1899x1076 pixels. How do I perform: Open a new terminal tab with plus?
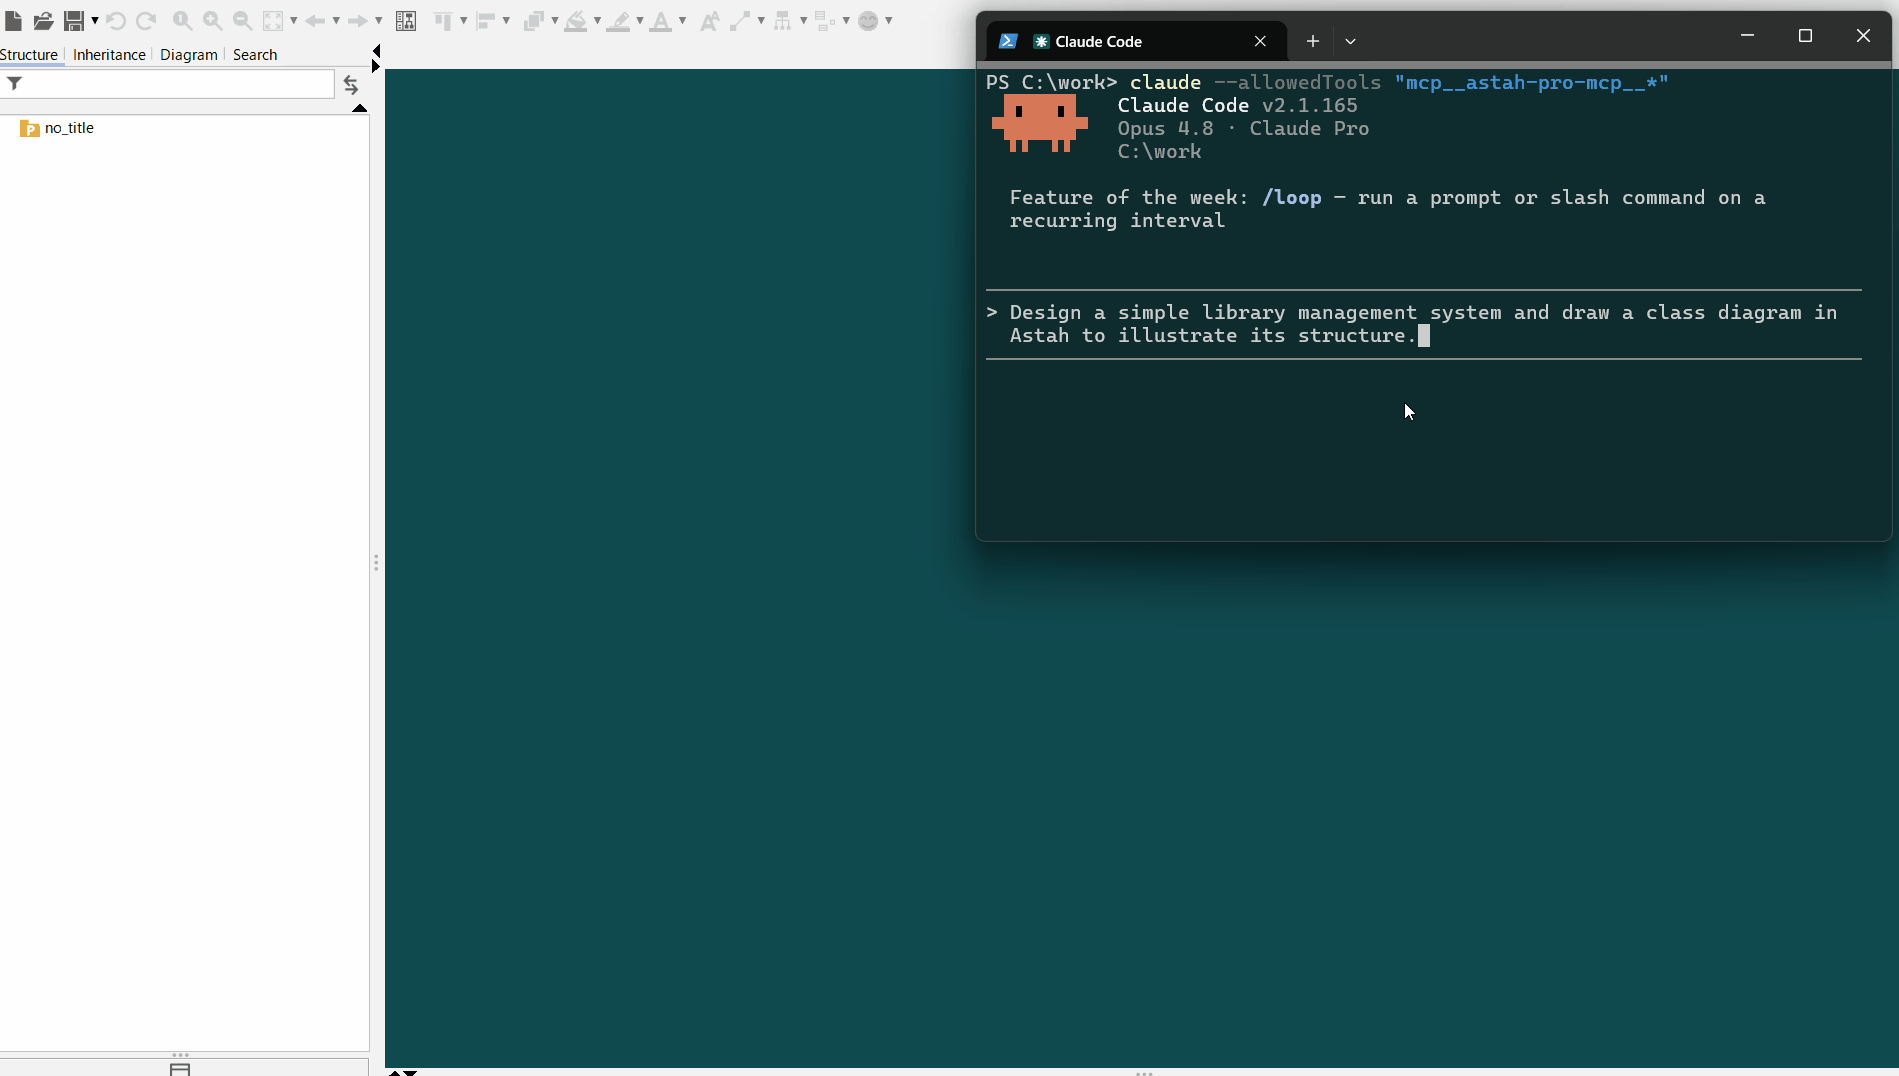click(x=1313, y=41)
